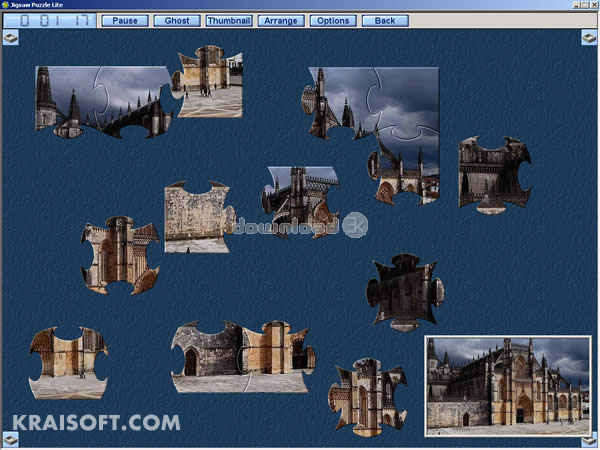This screenshot has width=600, height=450.
Task: Select the reference thumbnail image of the monastery
Action: click(x=508, y=386)
